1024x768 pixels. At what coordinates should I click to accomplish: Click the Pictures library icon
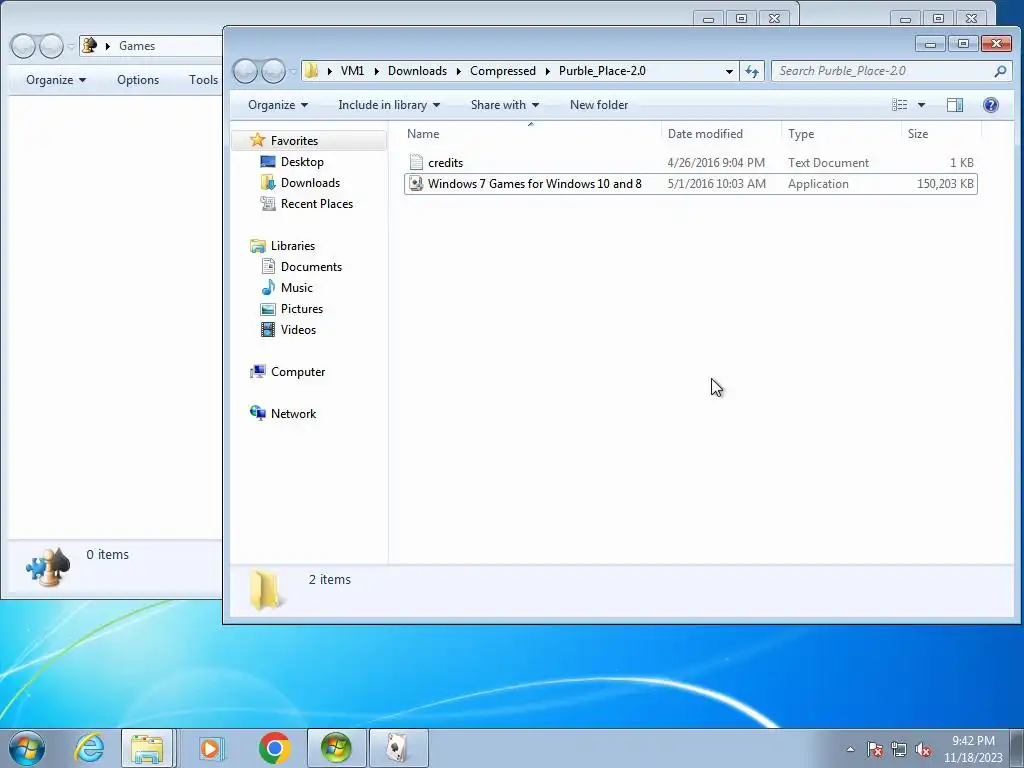[x=268, y=309]
